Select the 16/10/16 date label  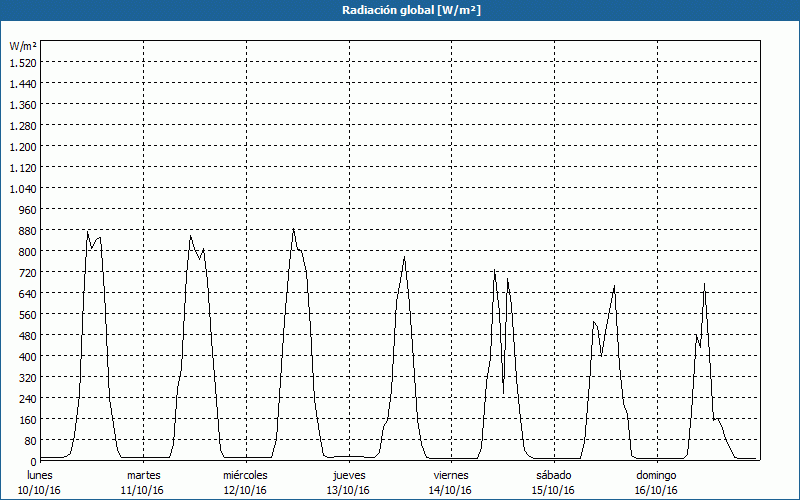pyautogui.click(x=656, y=490)
